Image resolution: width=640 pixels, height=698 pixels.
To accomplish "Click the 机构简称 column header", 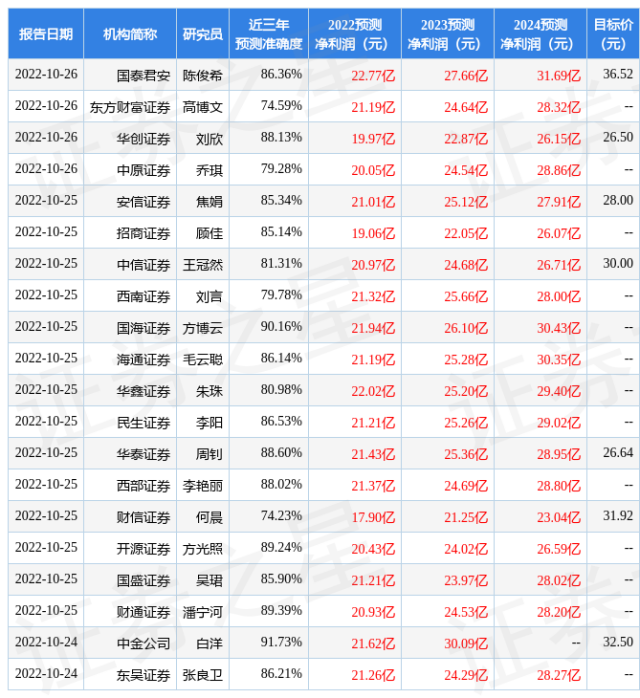I will (x=130, y=34).
